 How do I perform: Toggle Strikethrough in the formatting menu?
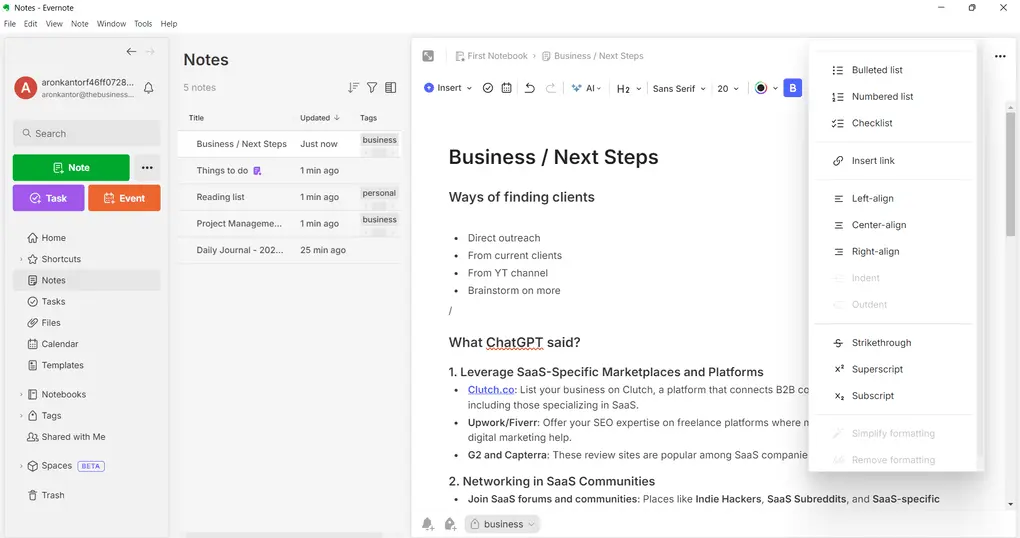point(881,343)
